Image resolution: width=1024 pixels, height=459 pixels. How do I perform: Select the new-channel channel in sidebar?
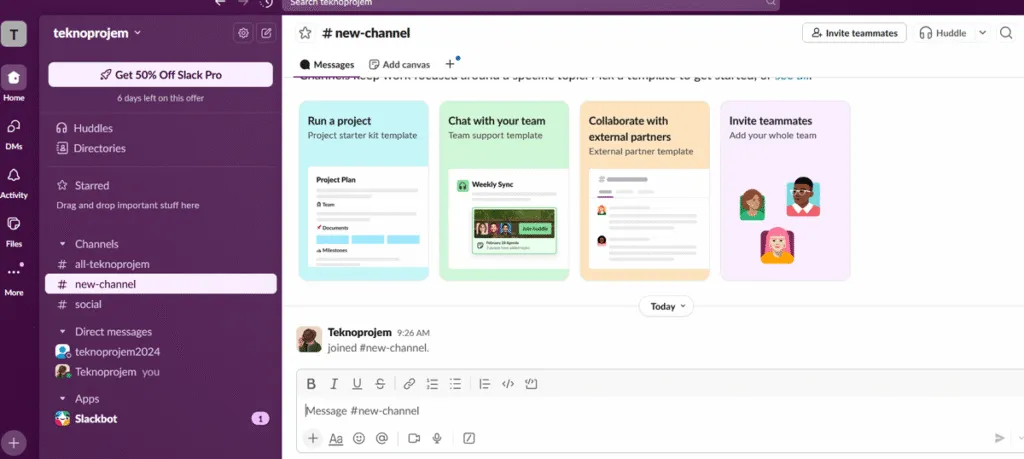[x=161, y=284]
